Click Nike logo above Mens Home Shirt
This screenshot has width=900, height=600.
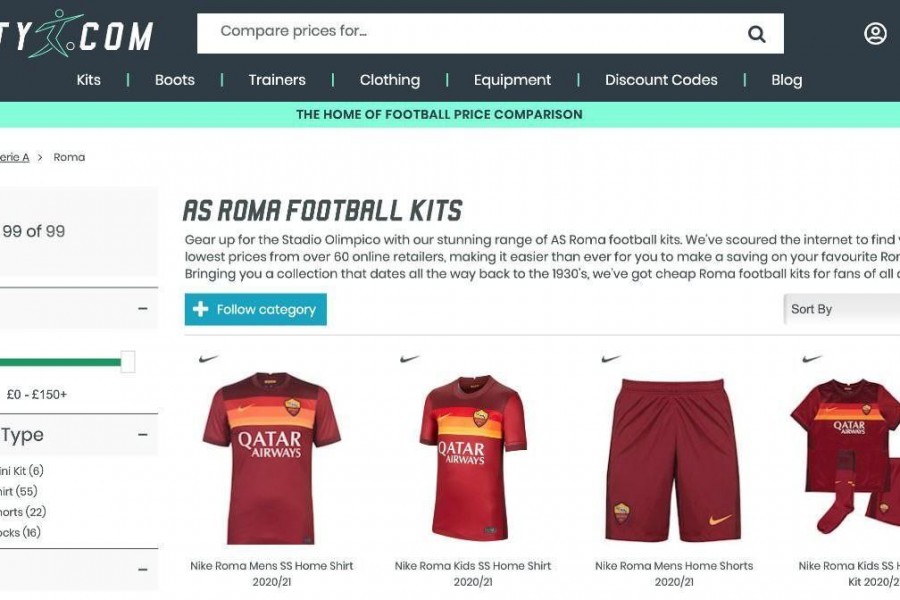pyautogui.click(x=208, y=359)
